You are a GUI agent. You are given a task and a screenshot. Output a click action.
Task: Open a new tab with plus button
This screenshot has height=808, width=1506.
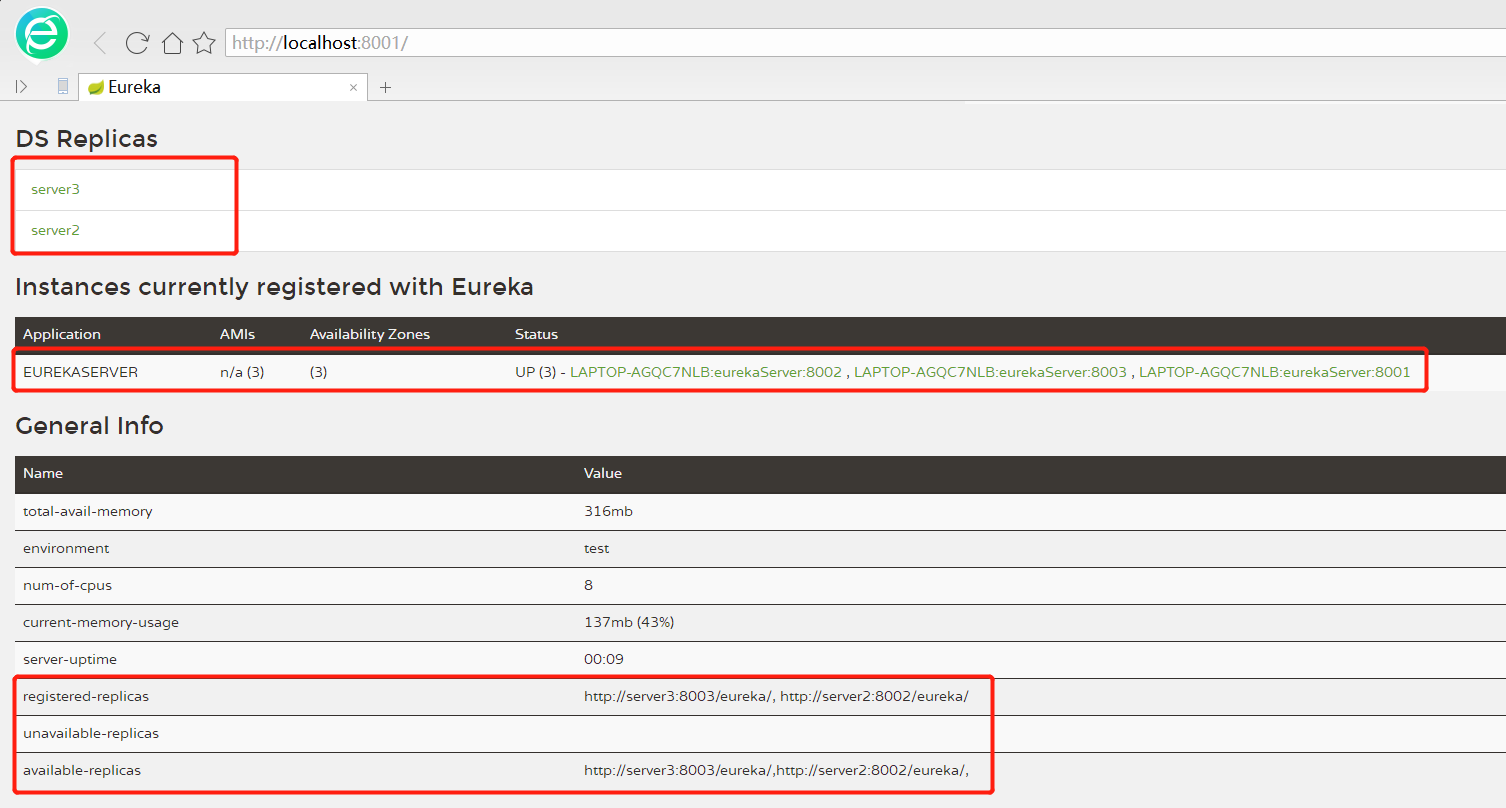pos(385,88)
